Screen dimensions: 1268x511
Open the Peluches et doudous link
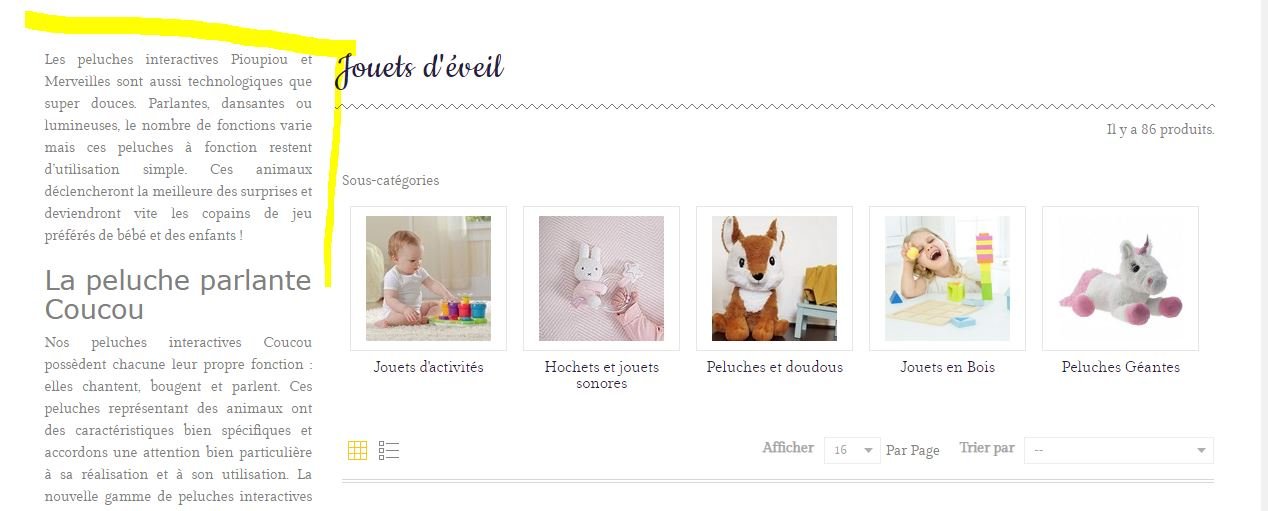click(x=774, y=367)
